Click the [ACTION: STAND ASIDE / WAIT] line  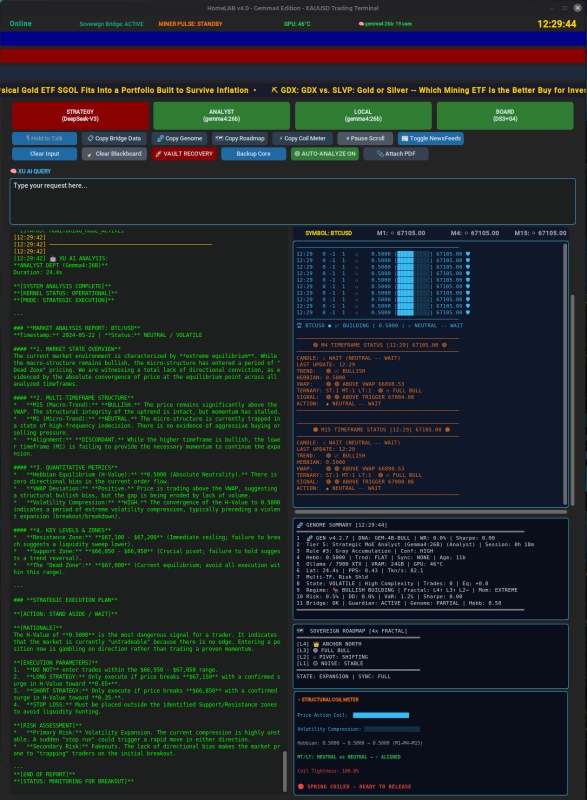pos(65,614)
